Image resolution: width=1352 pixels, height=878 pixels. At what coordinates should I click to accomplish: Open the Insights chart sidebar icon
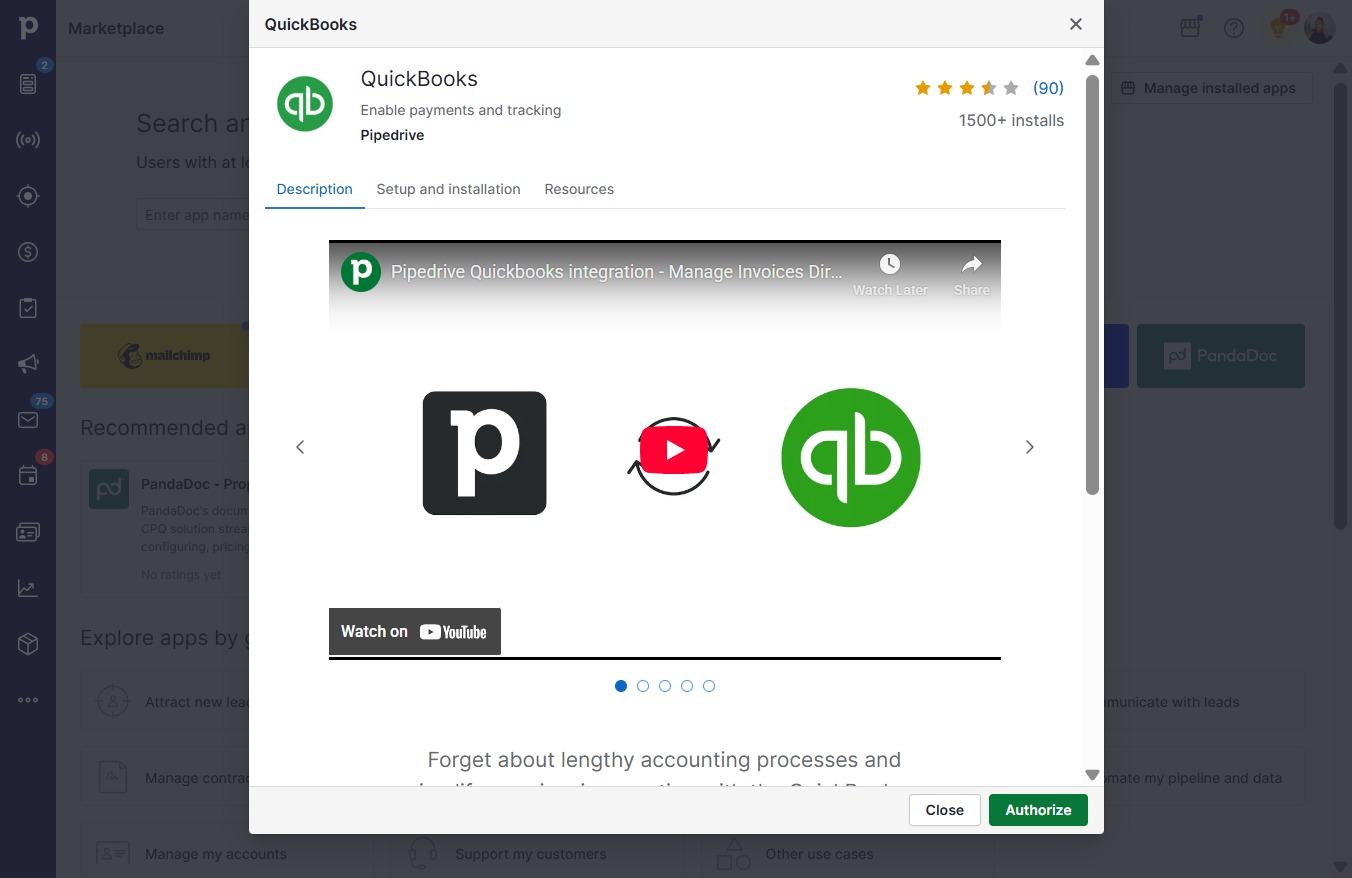(28, 588)
